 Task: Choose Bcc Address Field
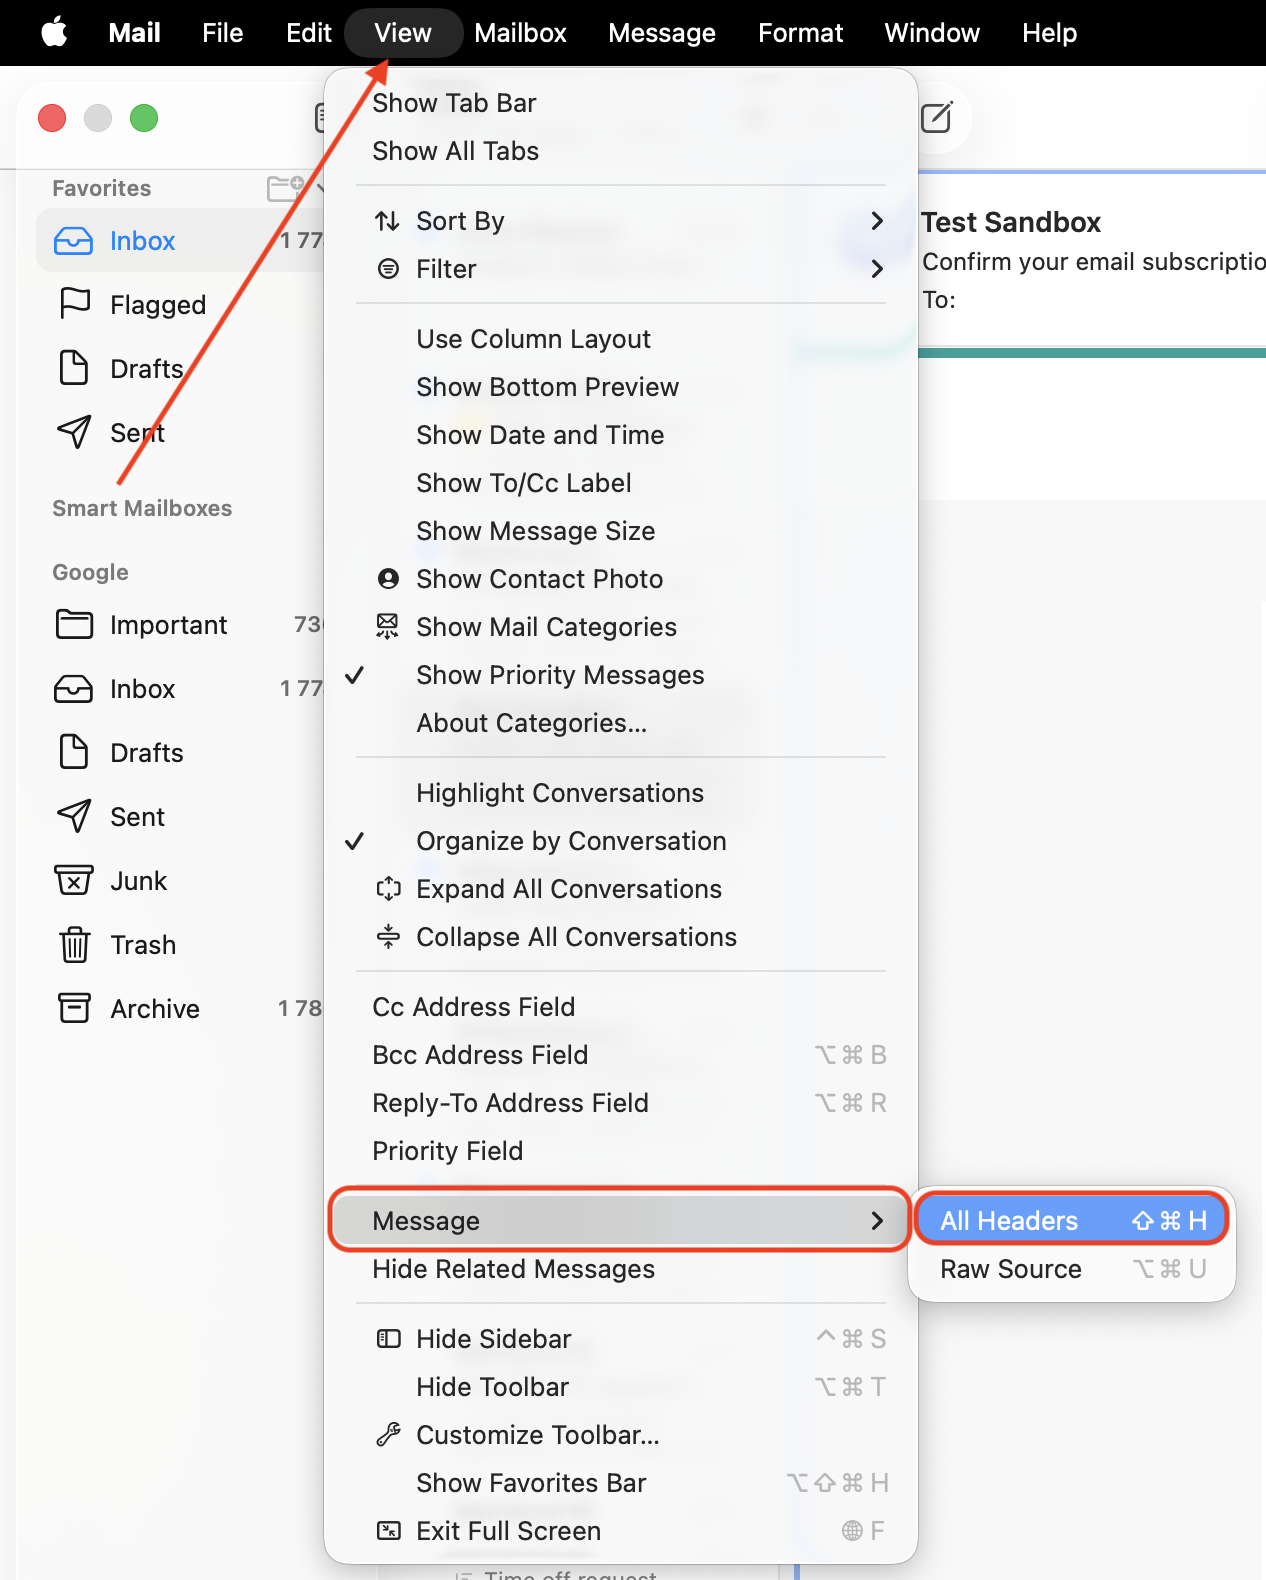coord(621,1055)
